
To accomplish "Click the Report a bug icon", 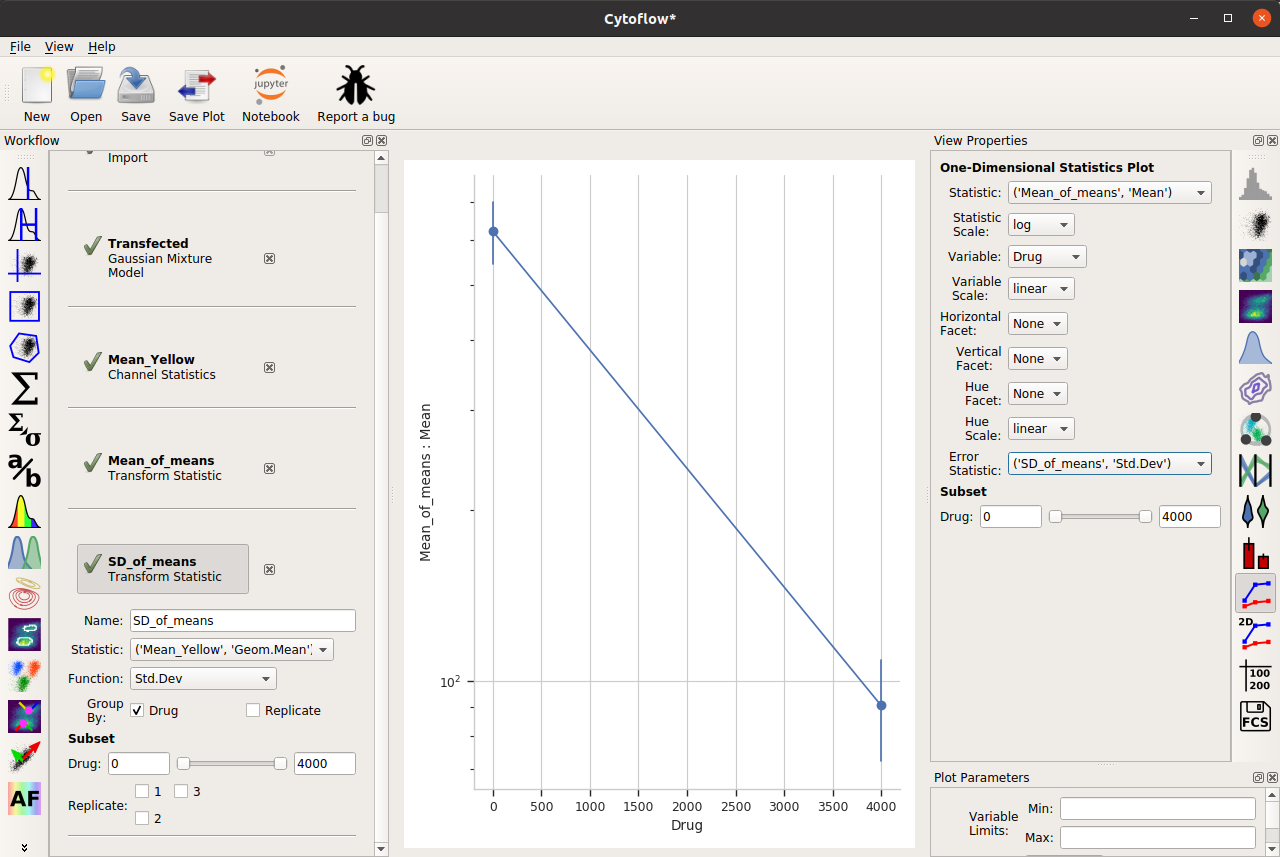I will pos(356,85).
